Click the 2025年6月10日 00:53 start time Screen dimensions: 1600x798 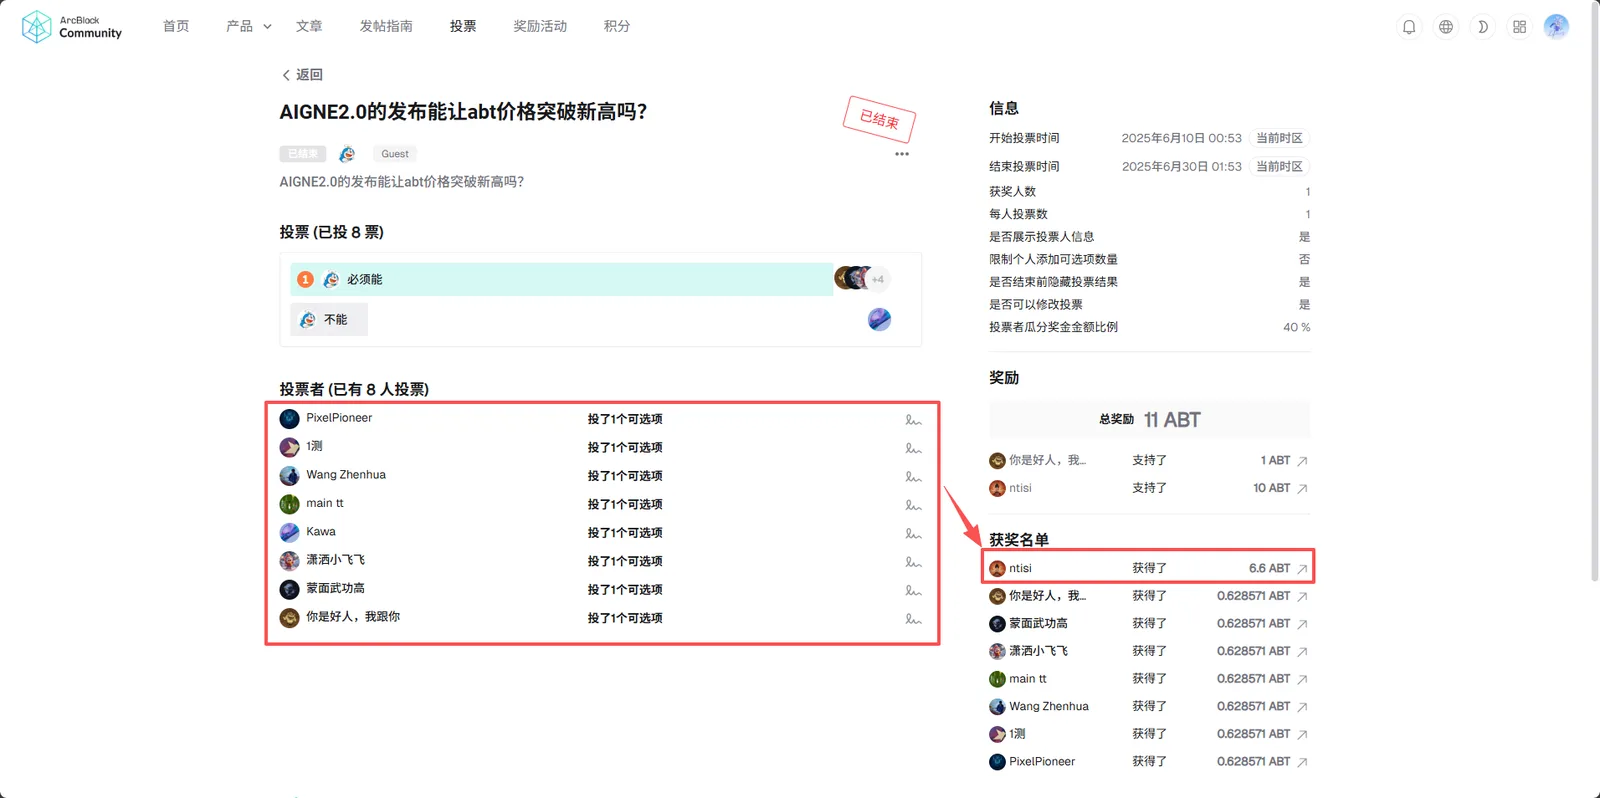click(1181, 138)
